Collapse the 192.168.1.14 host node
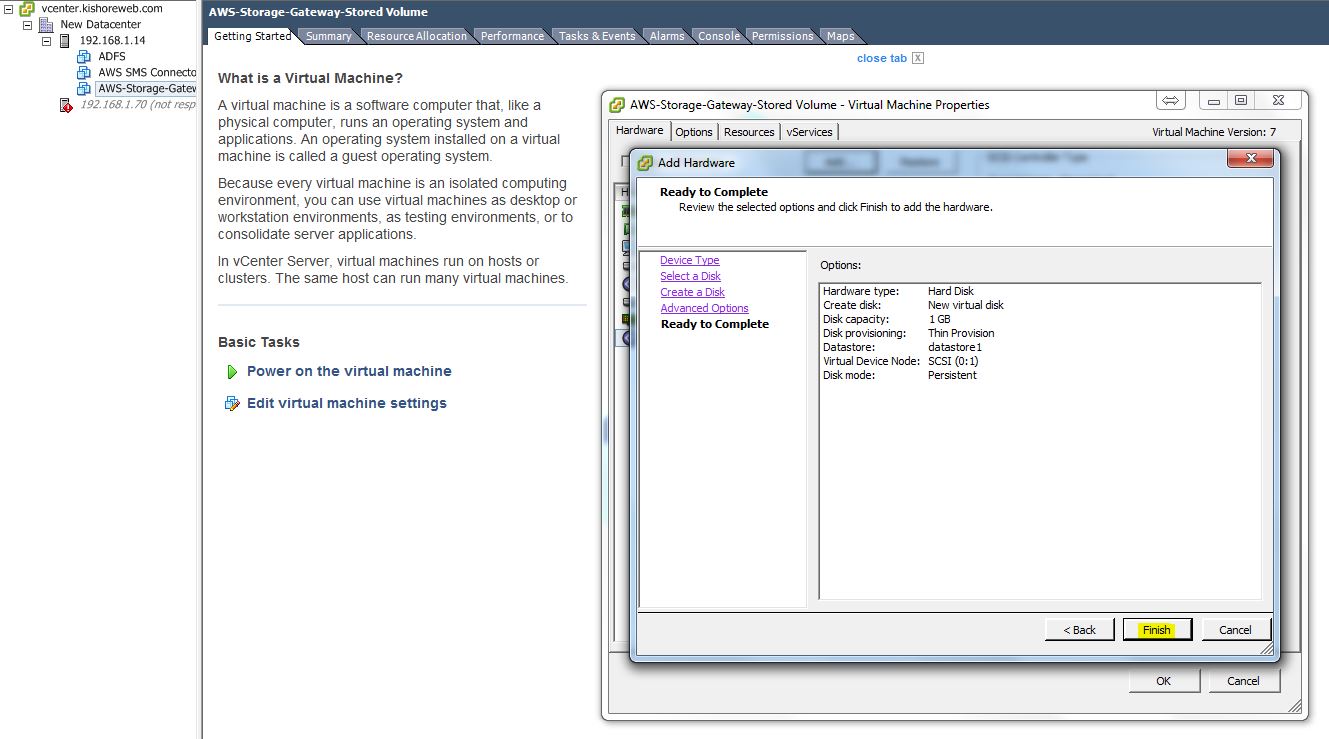Screen dimensions: 1329x739 [46, 41]
